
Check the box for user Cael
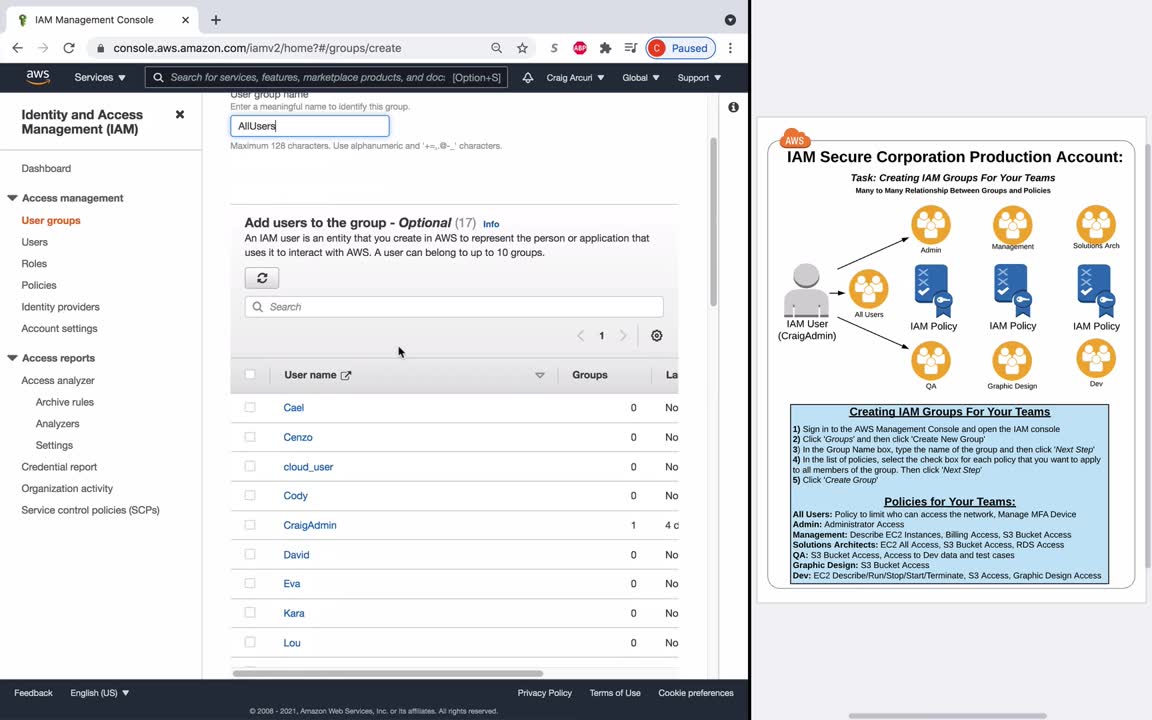click(x=250, y=407)
